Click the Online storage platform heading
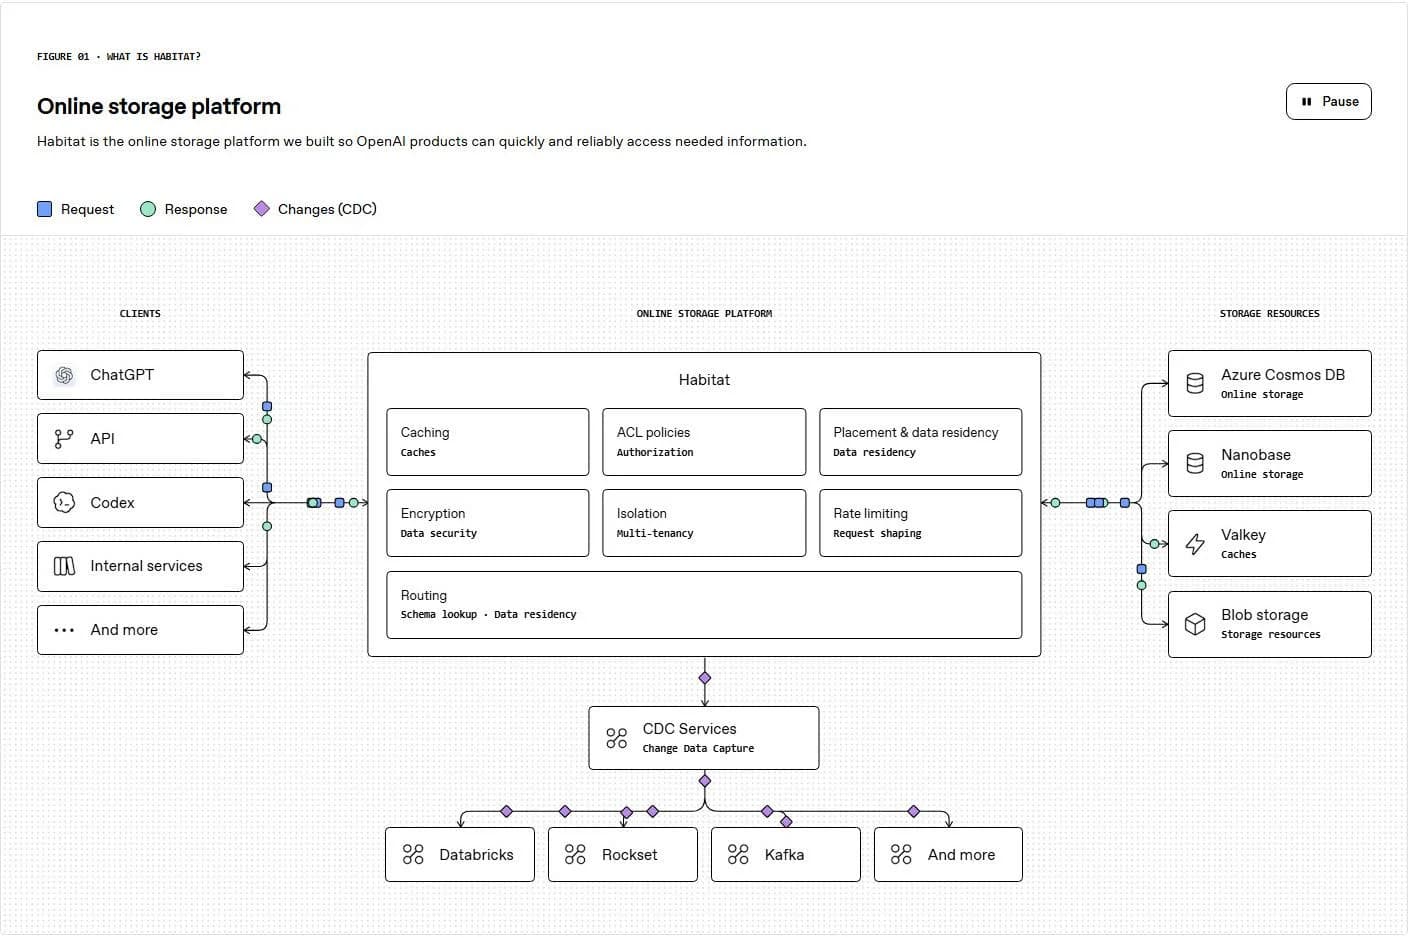This screenshot has height=938, width=1408. [x=159, y=106]
